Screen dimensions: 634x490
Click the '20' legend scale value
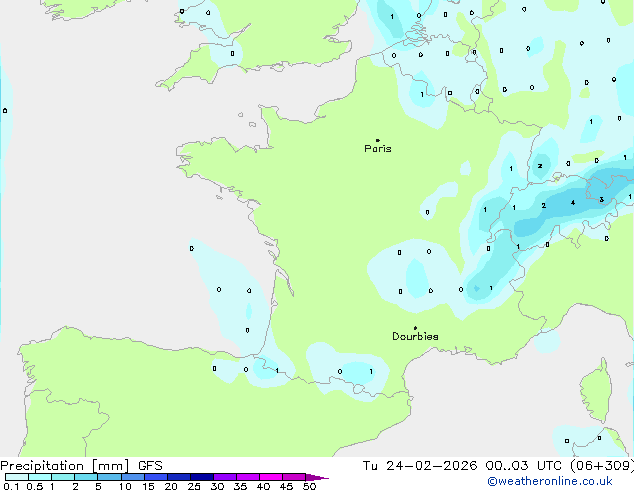[171, 486]
